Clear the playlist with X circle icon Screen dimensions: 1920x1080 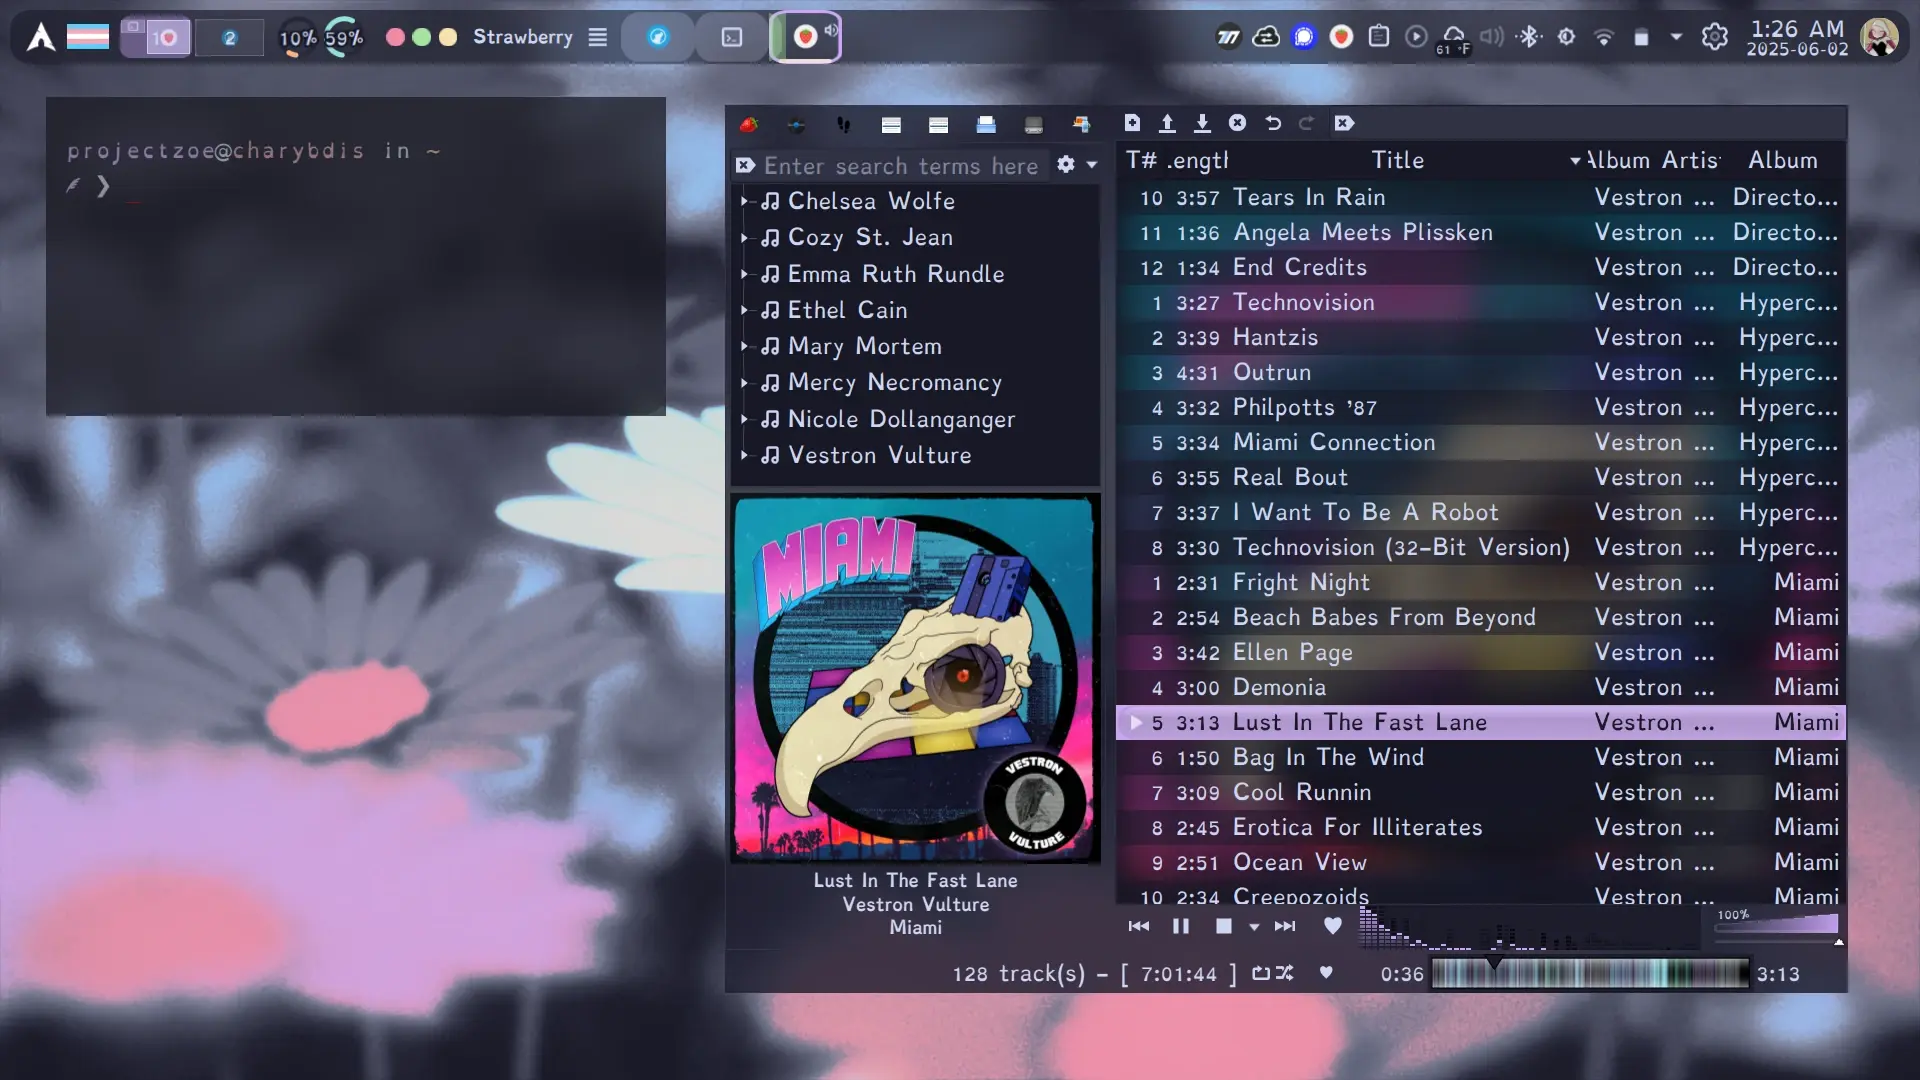click(1237, 123)
